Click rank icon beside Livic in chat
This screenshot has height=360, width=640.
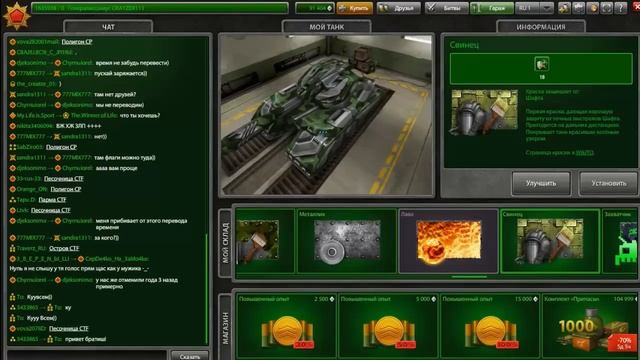13,210
